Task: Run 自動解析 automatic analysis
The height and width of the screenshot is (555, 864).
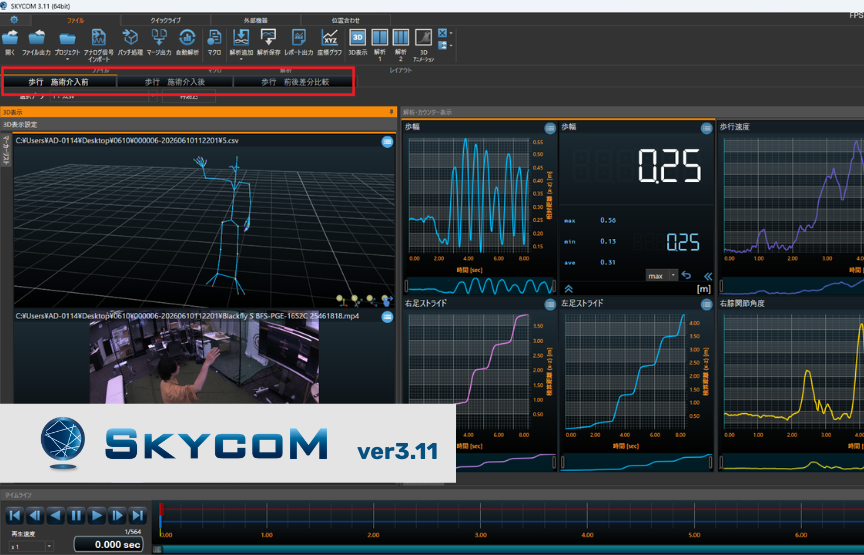Action: click(187, 37)
